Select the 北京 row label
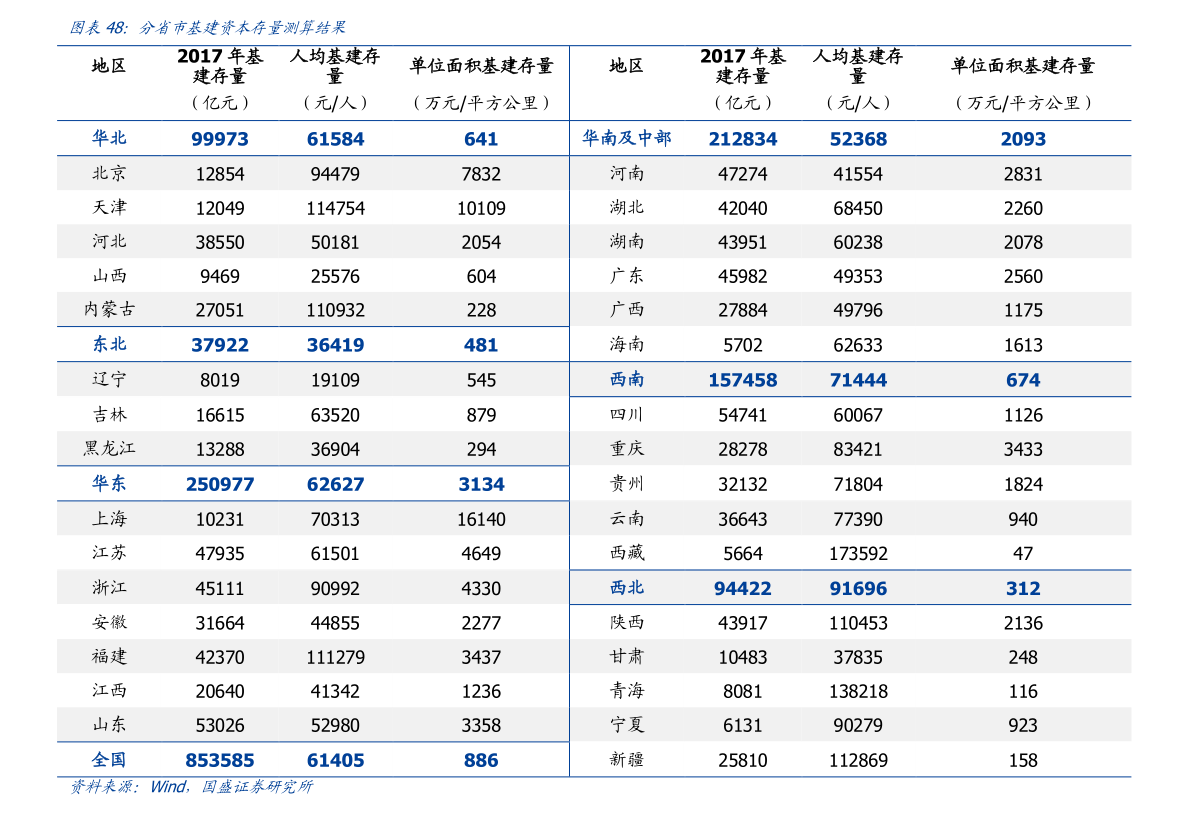Image resolution: width=1191 pixels, height=816 pixels. [109, 173]
